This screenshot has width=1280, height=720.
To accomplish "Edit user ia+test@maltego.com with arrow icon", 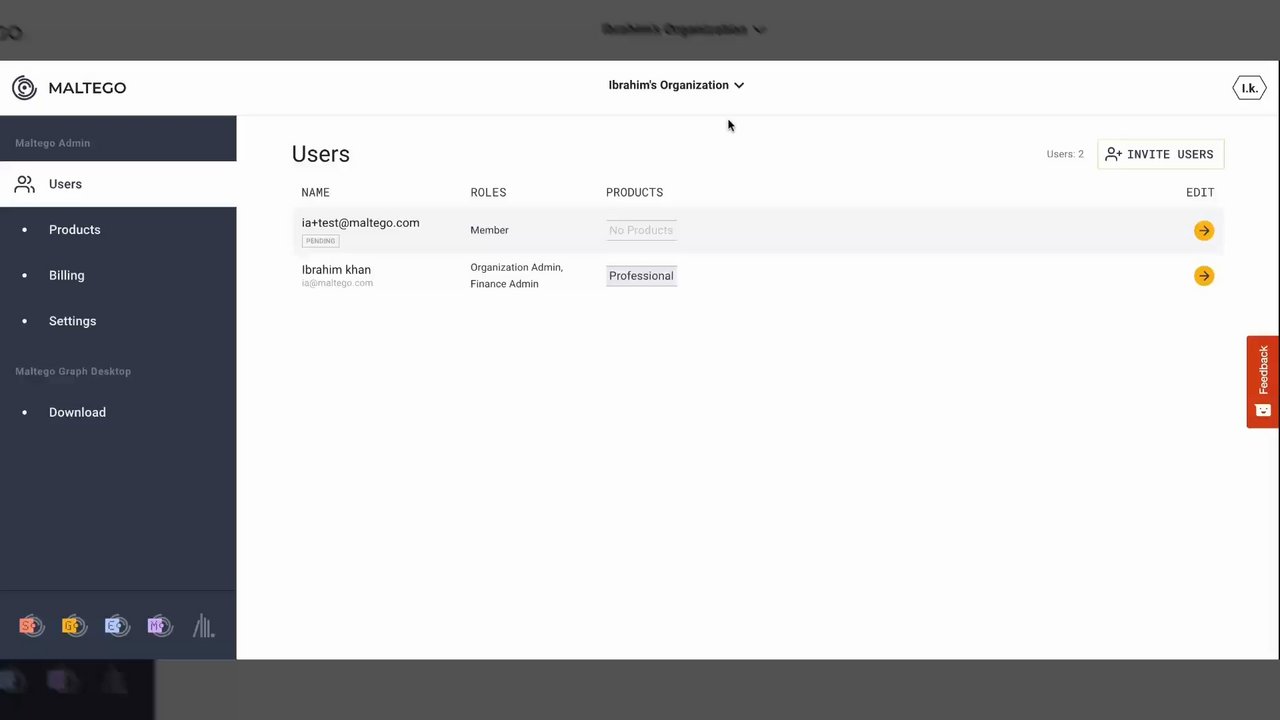I will [x=1204, y=231].
